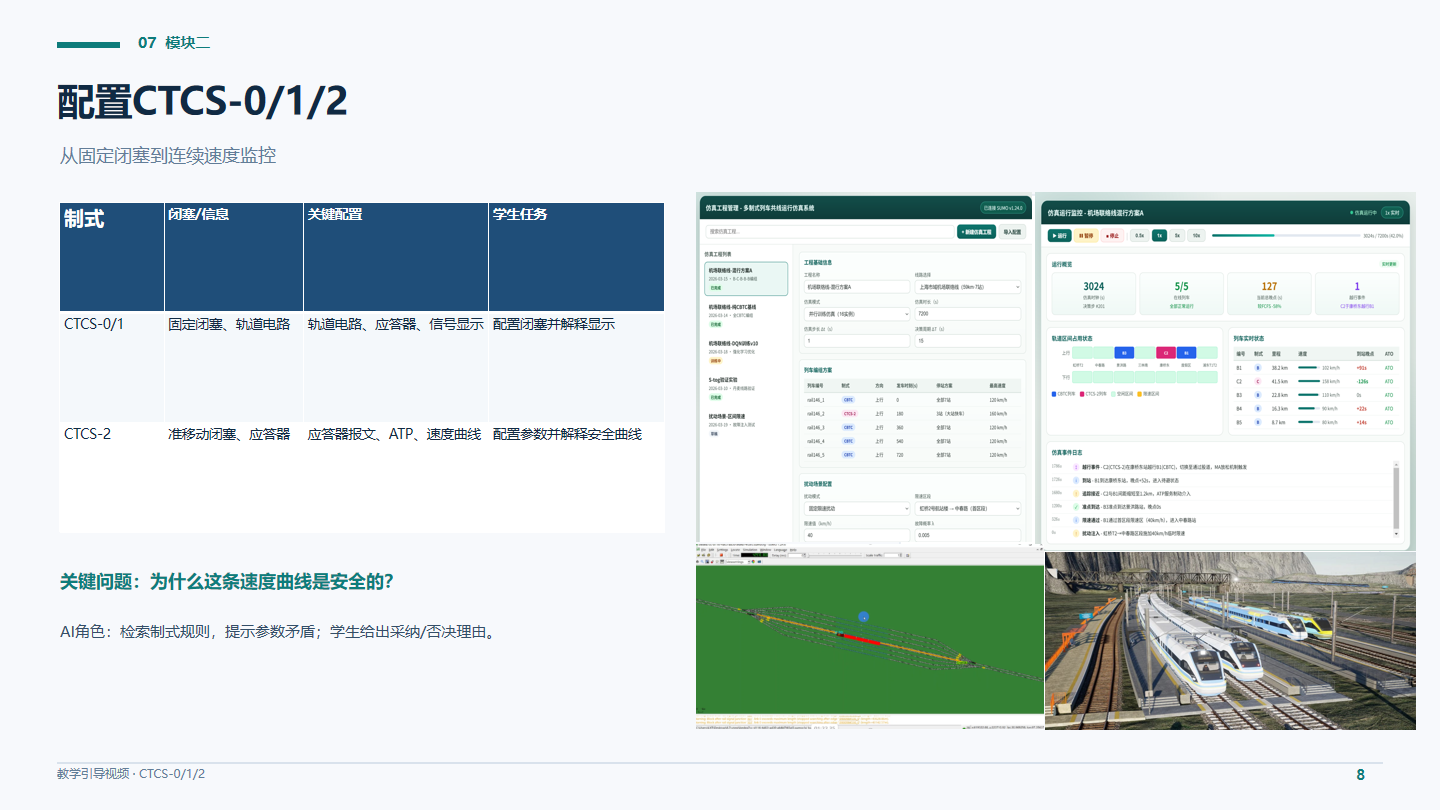The height and width of the screenshot is (810, 1440).
Task: Click the 停止 stop button
Action: point(1113,235)
